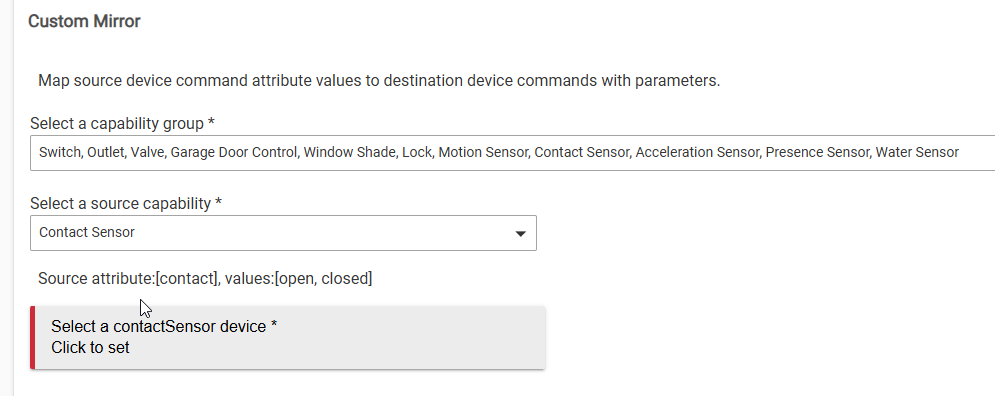Click the source capability dropdown arrow
This screenshot has height=396, width=995.
520,234
